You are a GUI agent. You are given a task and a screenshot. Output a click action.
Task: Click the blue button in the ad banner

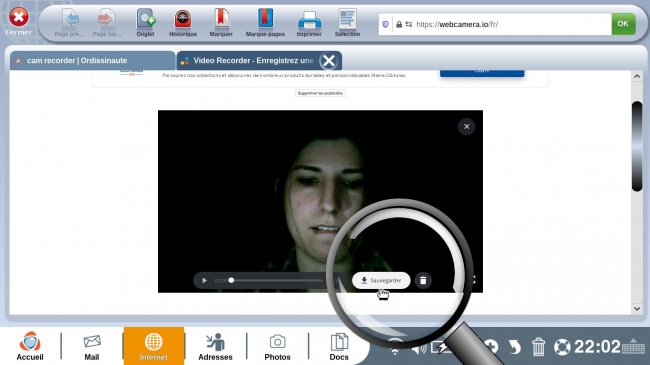coord(482,73)
